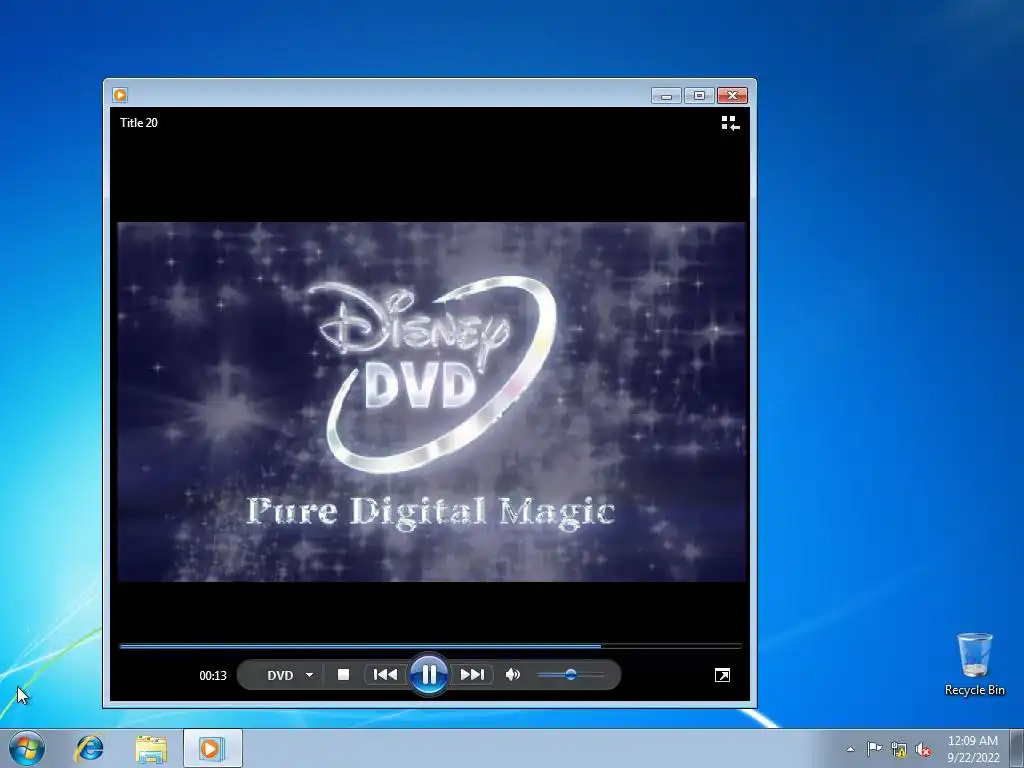Click the Windows Media Player title icon

coord(120,95)
